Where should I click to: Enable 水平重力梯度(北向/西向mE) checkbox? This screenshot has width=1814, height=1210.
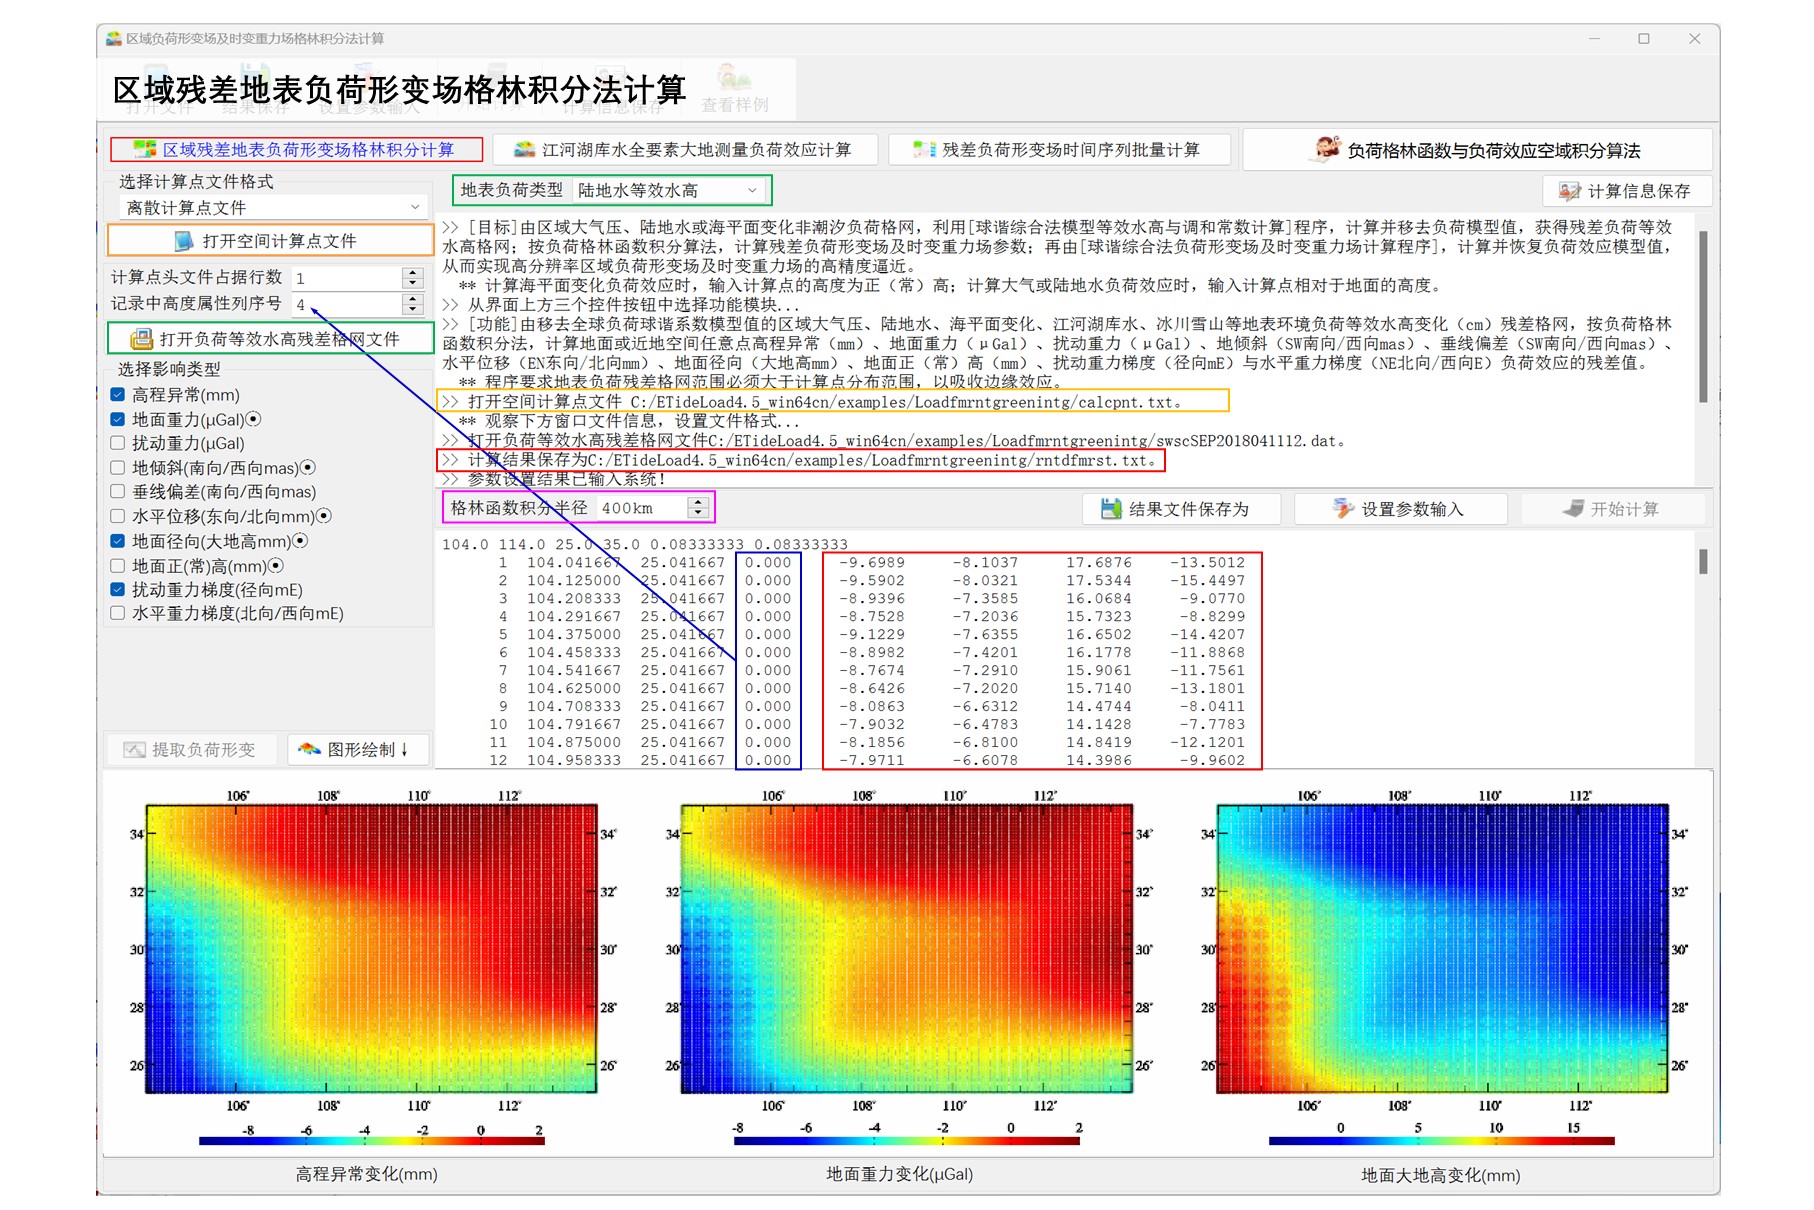tap(118, 614)
